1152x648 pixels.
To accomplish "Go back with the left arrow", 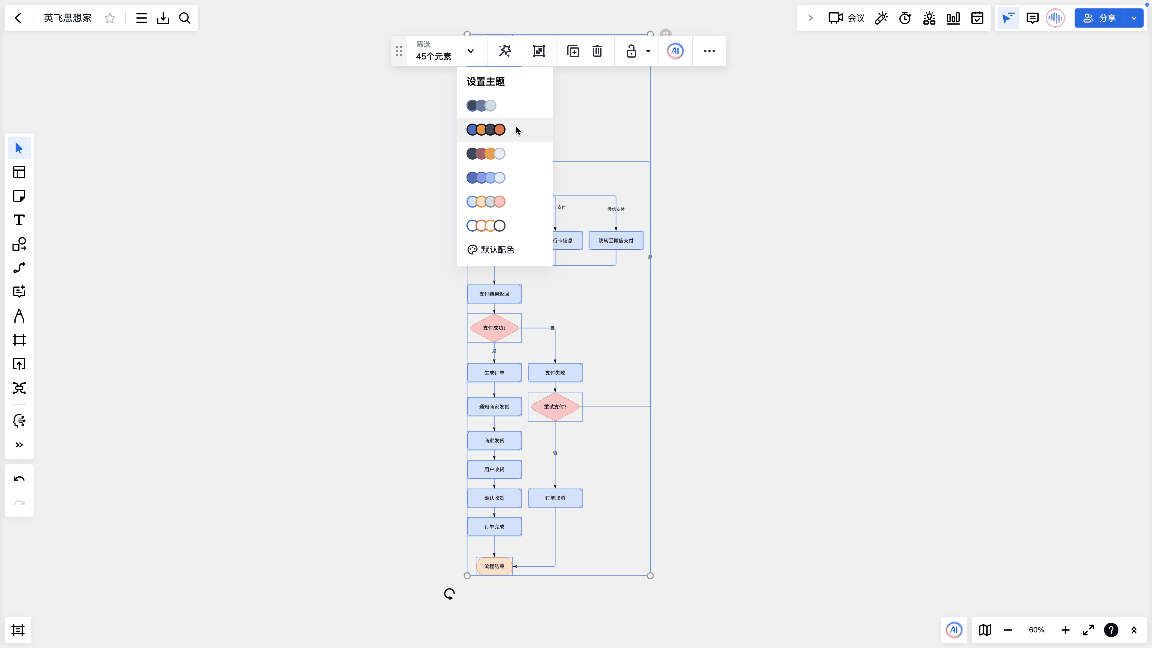I will (18, 18).
